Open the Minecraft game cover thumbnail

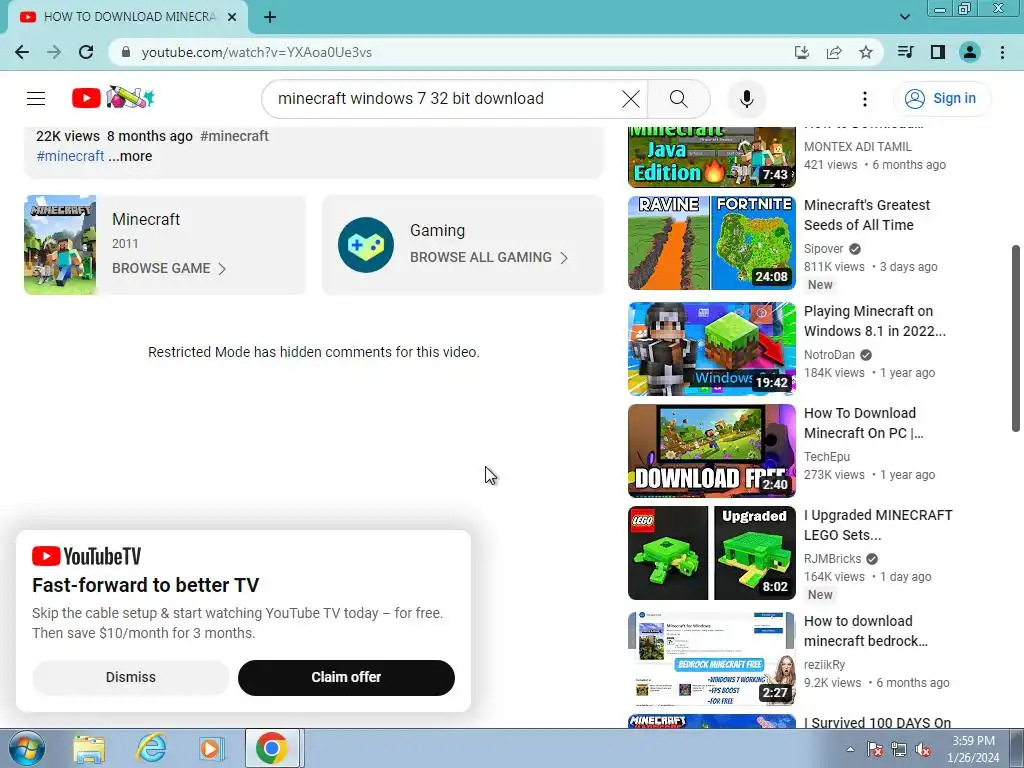point(60,245)
